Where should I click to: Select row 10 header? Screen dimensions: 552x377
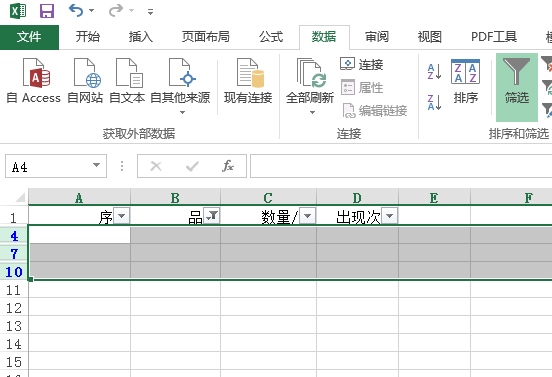tap(14, 272)
